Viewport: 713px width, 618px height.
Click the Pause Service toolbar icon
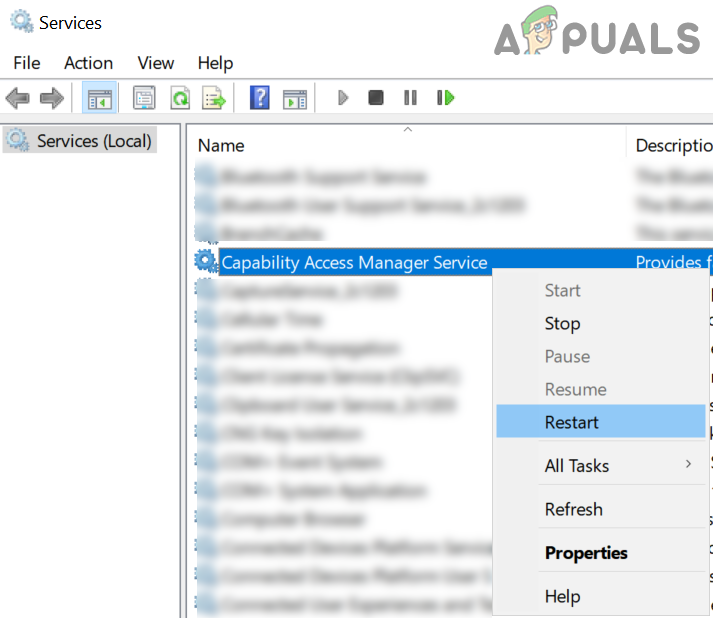[x=410, y=97]
